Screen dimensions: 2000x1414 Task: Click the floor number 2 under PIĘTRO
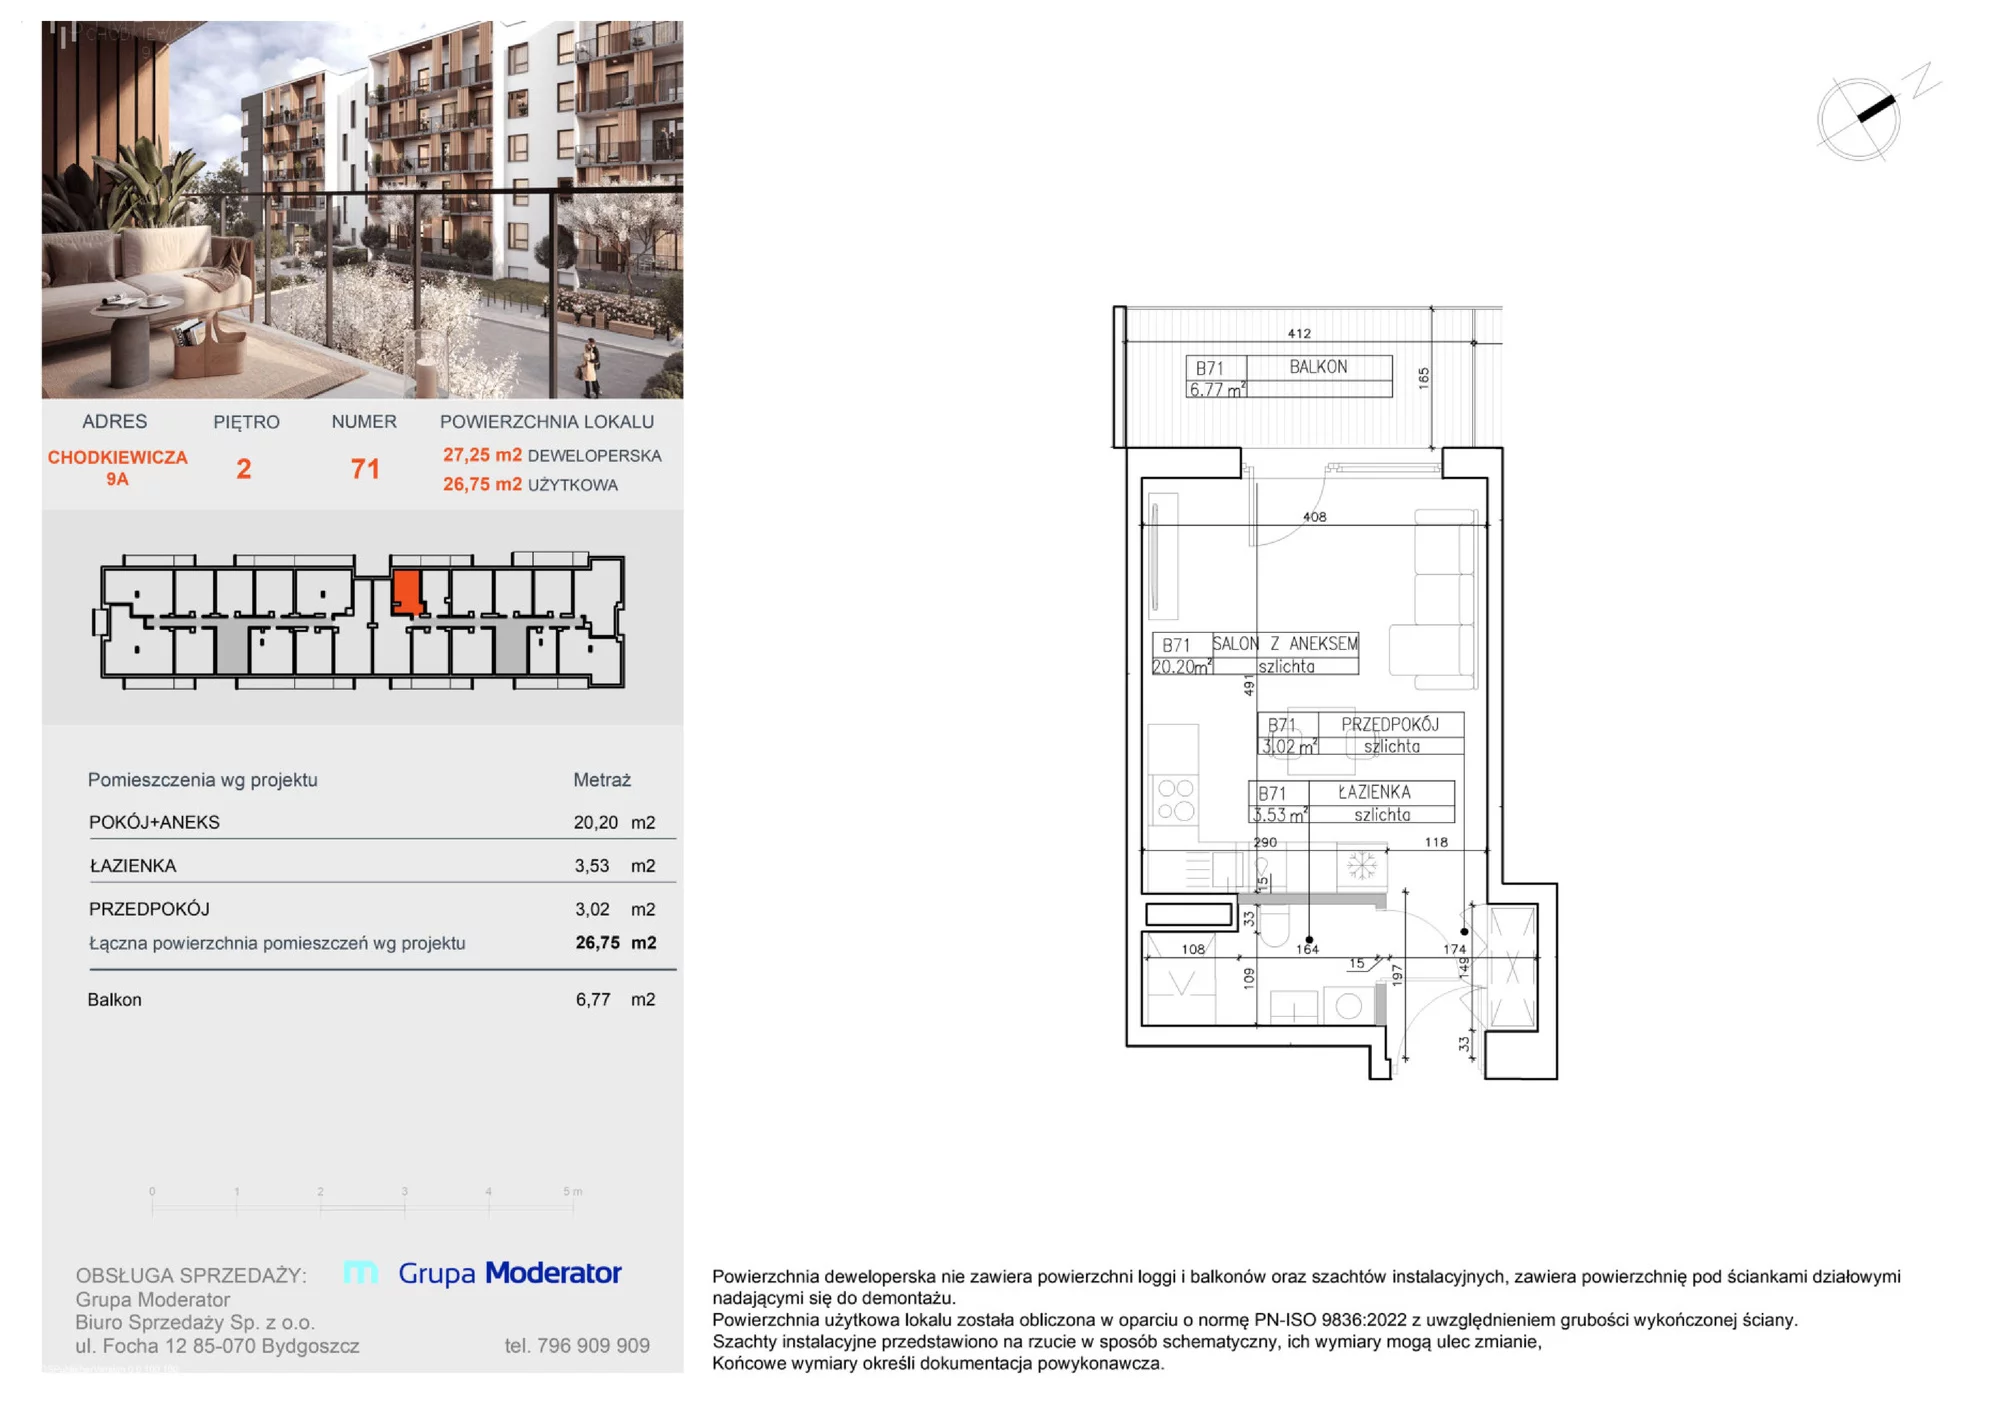[x=244, y=469]
